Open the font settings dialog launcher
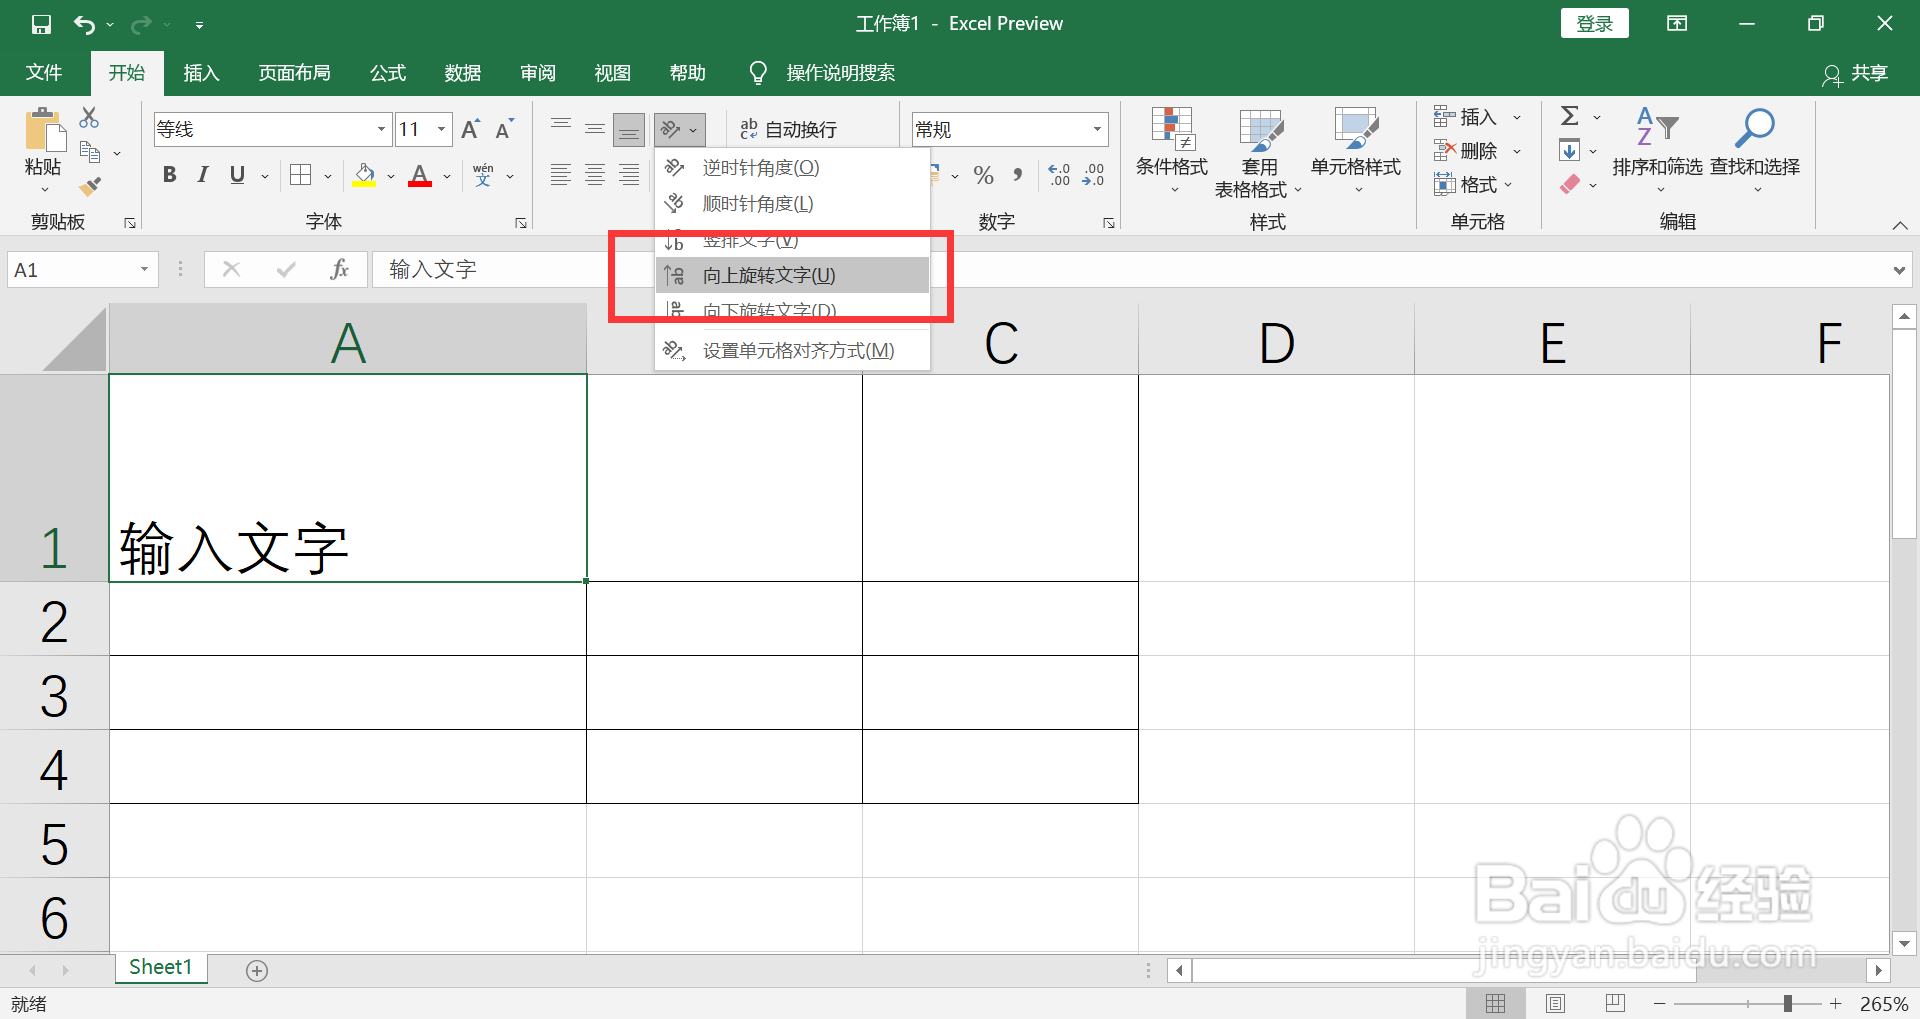This screenshot has width=1920, height=1019. [521, 223]
